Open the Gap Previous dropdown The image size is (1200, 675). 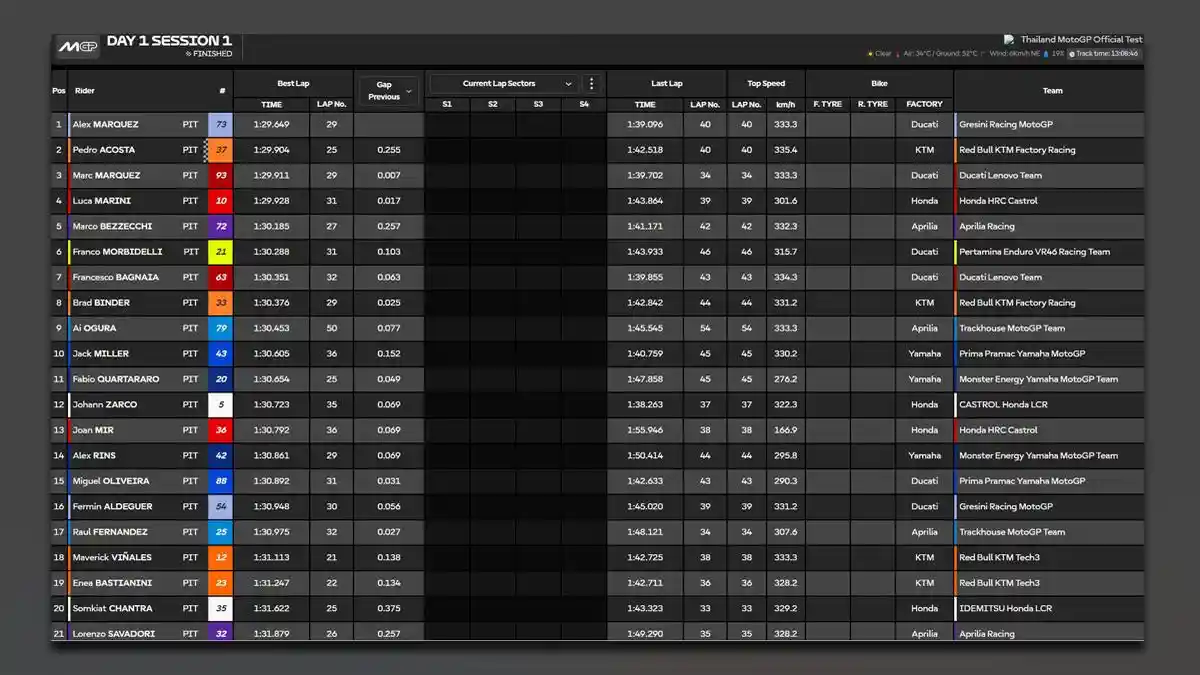[389, 91]
